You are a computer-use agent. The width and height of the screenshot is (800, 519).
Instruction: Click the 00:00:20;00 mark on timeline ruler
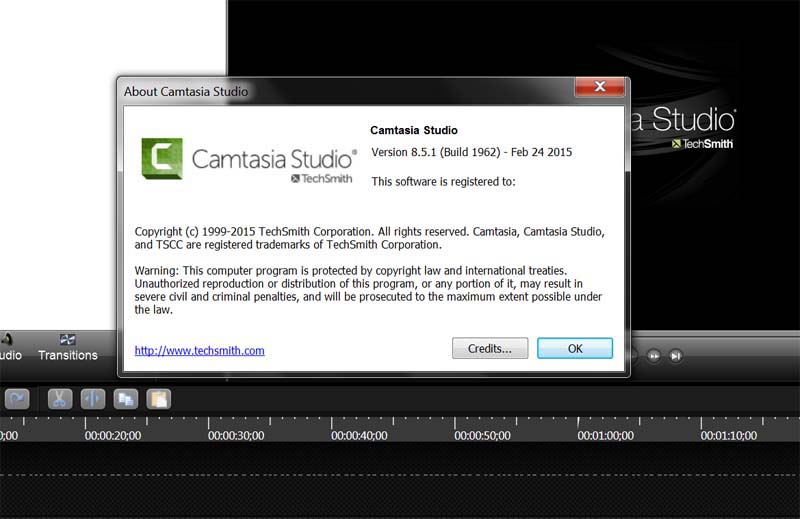click(x=113, y=435)
